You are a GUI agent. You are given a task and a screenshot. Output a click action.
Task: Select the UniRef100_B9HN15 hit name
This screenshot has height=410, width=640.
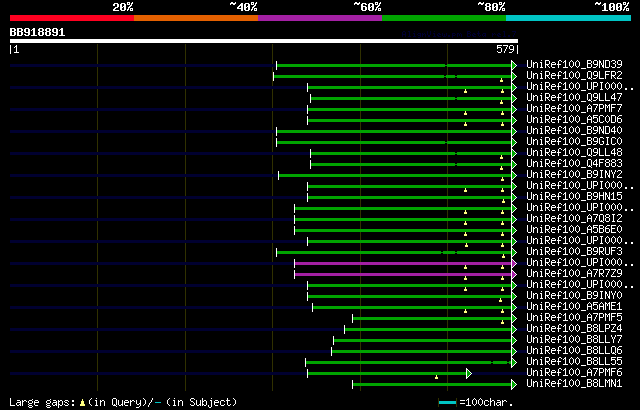(x=574, y=197)
